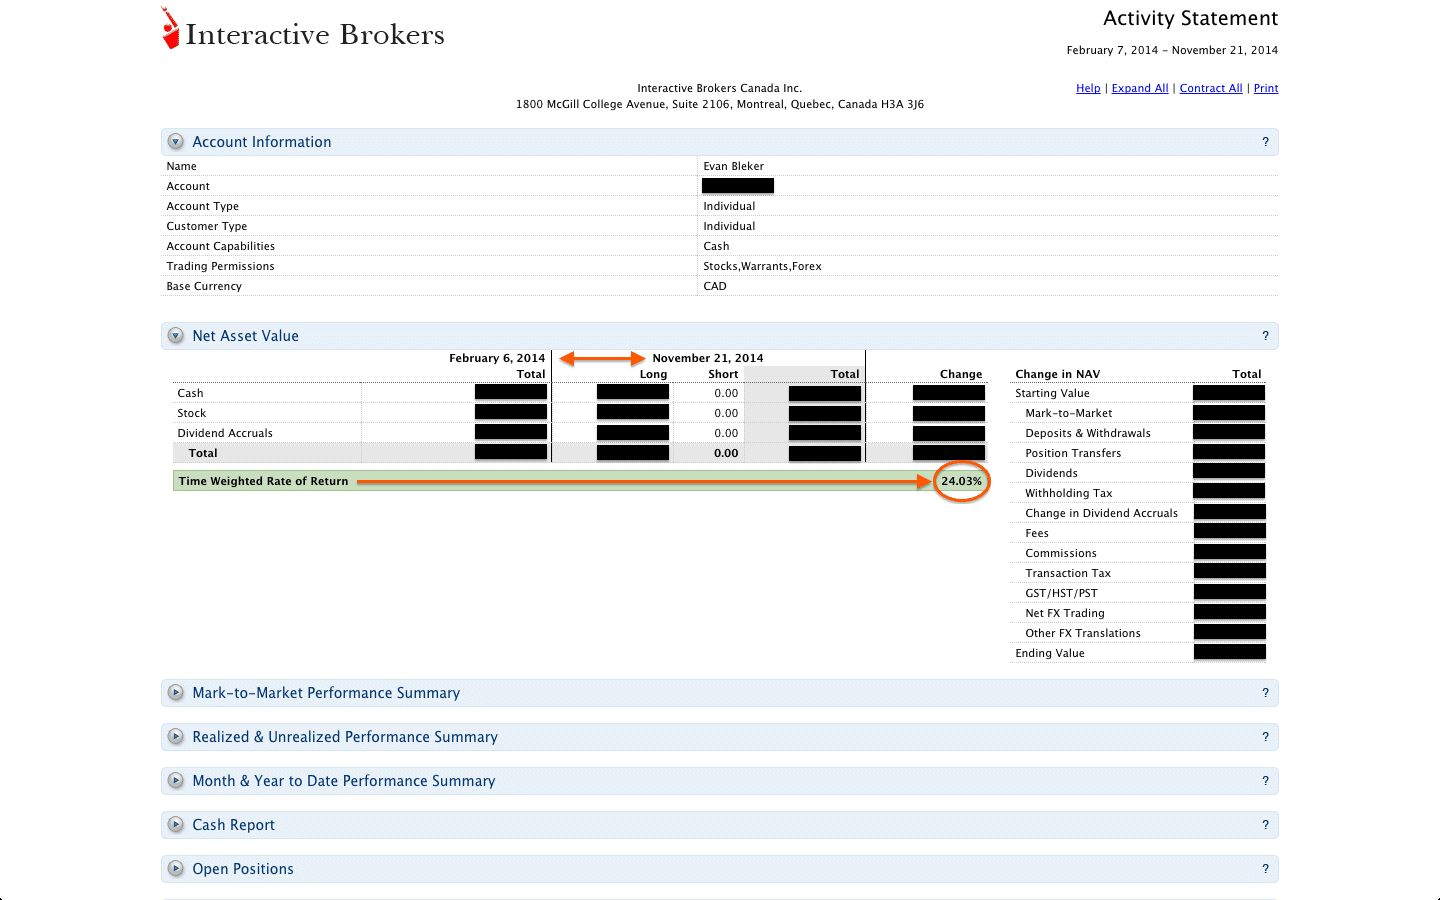Expand the Mark-to-Market Performance Summary arrow
This screenshot has height=900, width=1440.
tap(176, 692)
